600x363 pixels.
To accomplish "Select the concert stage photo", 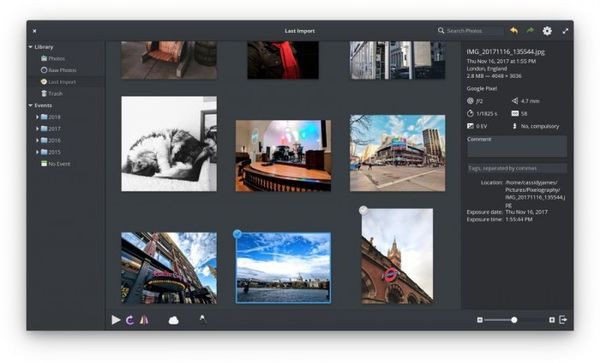I will click(x=283, y=156).
